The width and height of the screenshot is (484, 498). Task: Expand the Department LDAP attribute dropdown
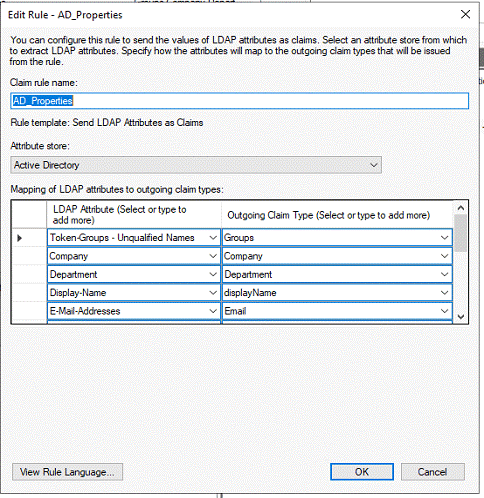tap(213, 274)
